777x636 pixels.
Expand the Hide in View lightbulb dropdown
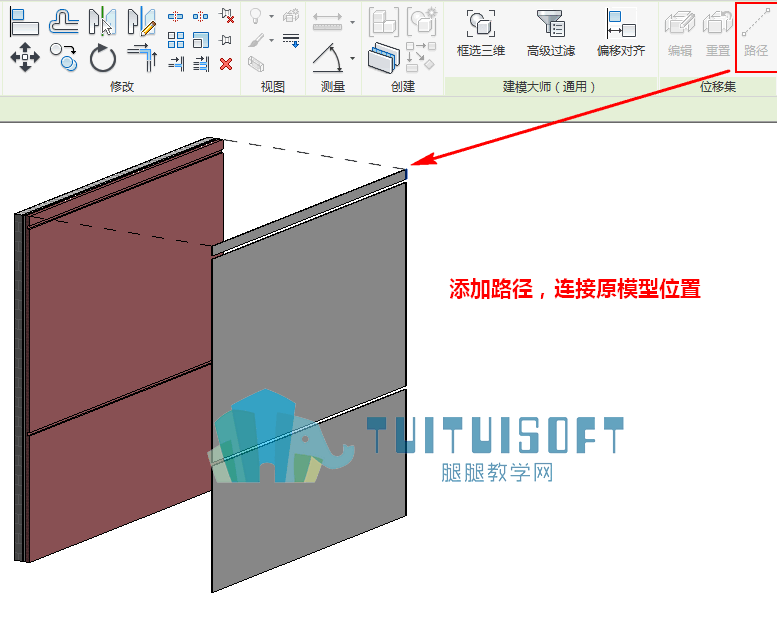272,16
